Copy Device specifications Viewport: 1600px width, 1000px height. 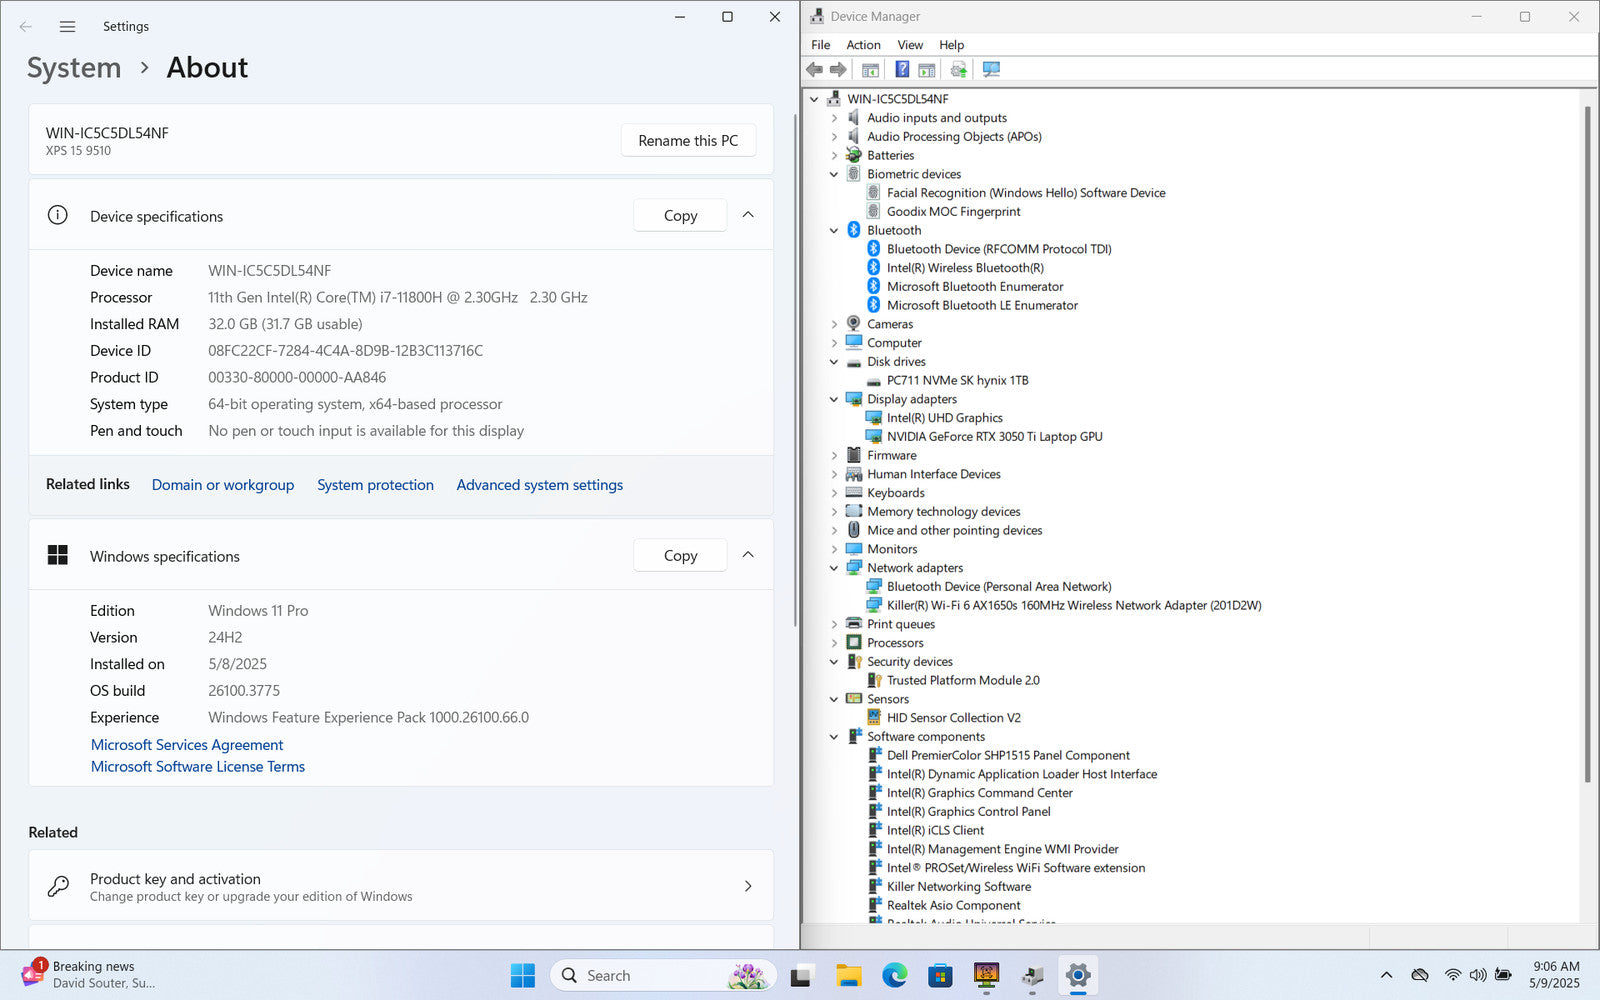(x=680, y=216)
